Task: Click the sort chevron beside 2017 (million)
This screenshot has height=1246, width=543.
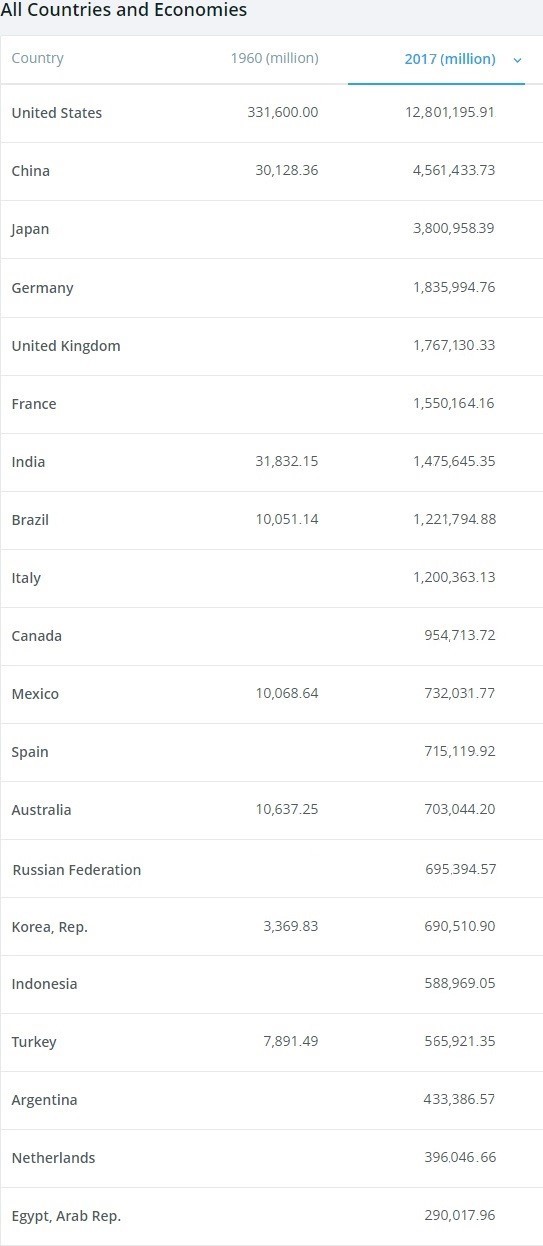Action: [x=517, y=60]
